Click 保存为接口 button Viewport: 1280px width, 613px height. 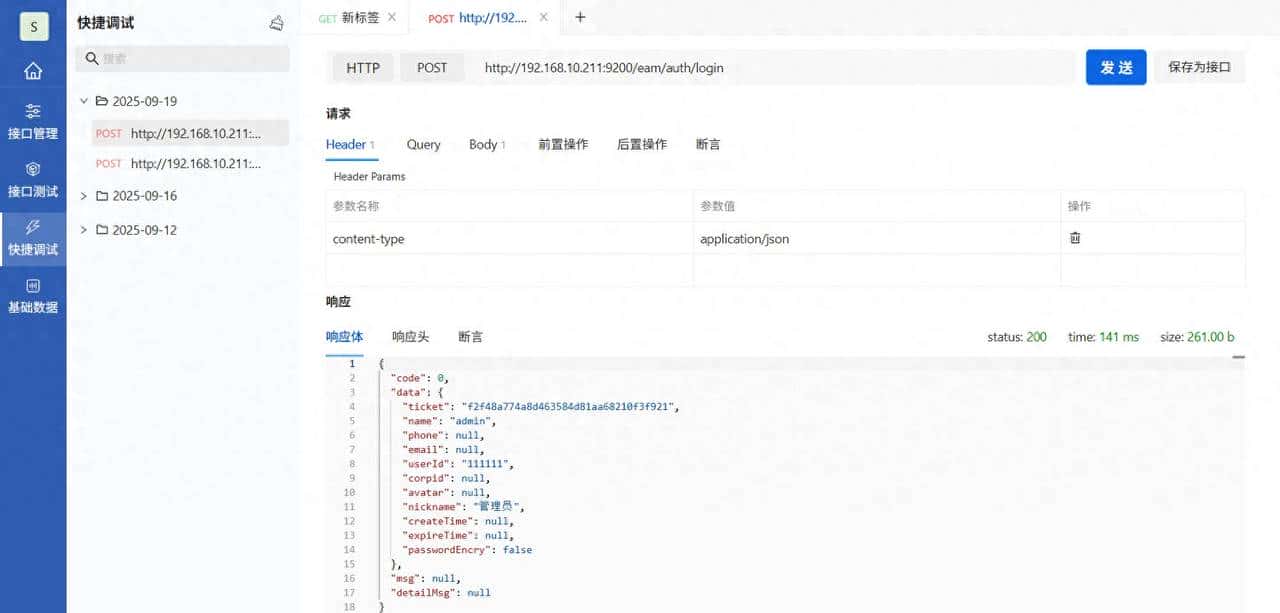click(x=1199, y=68)
